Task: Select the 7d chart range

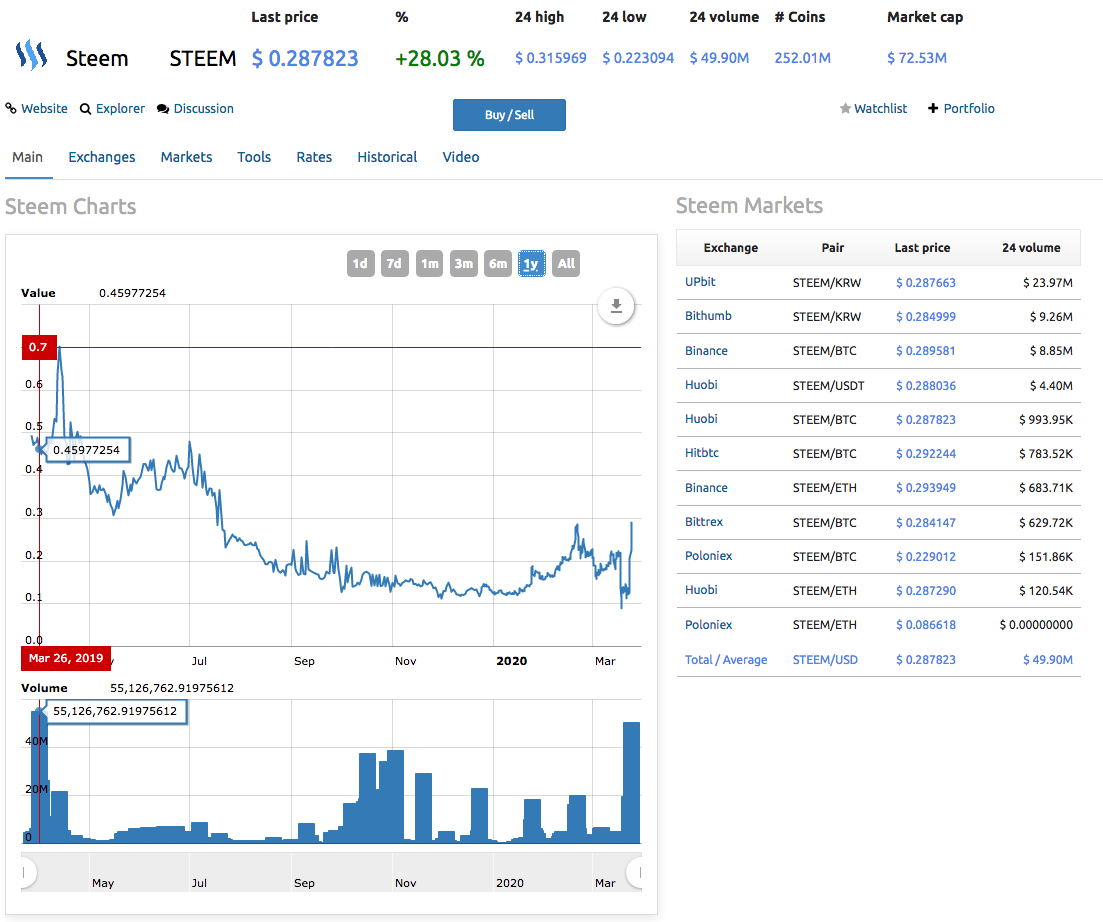Action: pos(395,264)
